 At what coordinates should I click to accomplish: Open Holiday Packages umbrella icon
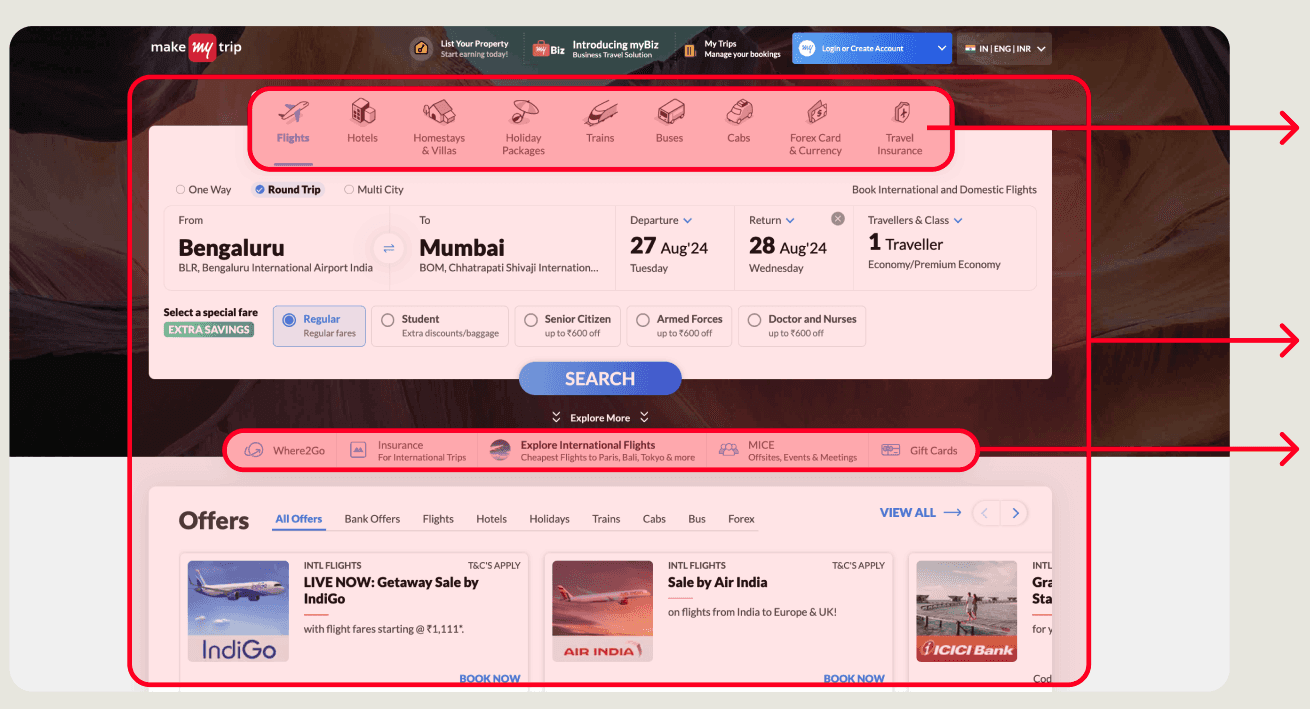(x=523, y=111)
